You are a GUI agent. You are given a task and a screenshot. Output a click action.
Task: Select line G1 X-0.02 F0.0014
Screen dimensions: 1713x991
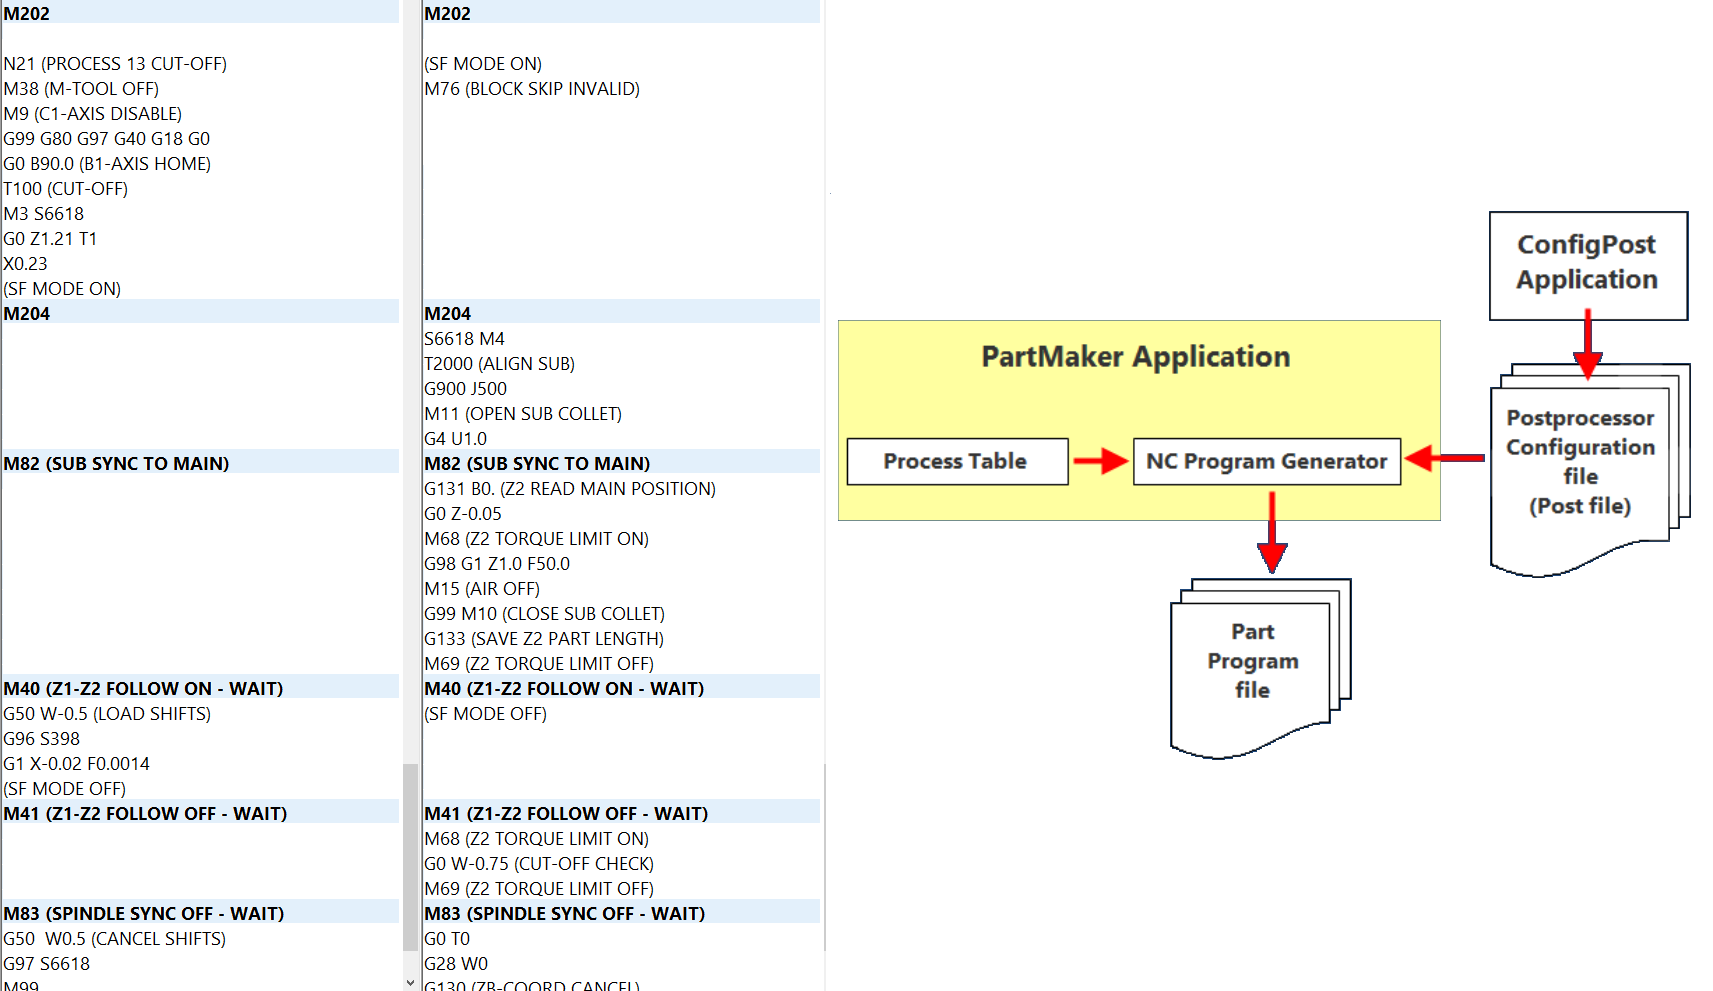click(x=77, y=764)
